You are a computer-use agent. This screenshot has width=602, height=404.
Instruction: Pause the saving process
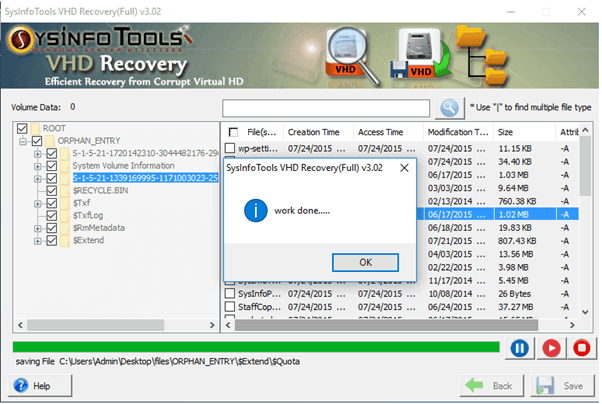point(519,348)
